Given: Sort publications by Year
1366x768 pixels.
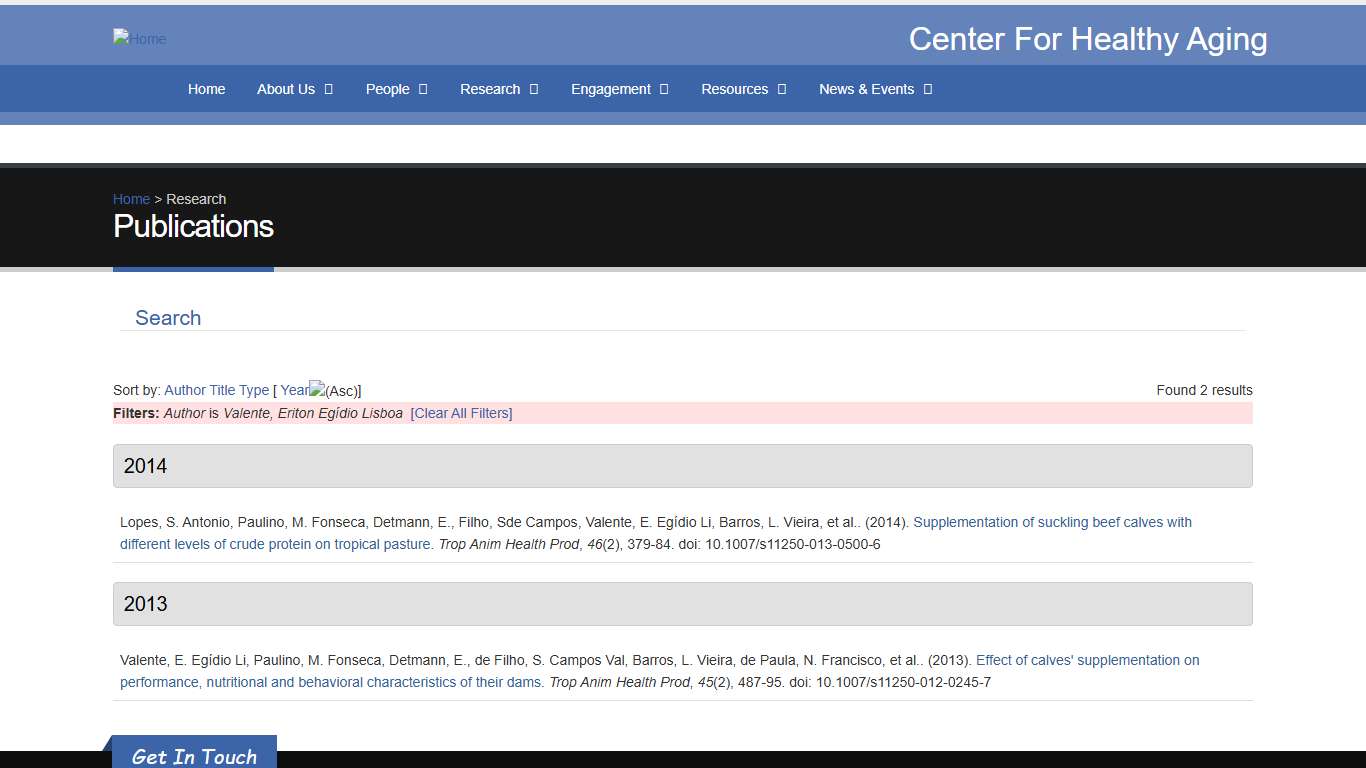Looking at the screenshot, I should point(294,390).
